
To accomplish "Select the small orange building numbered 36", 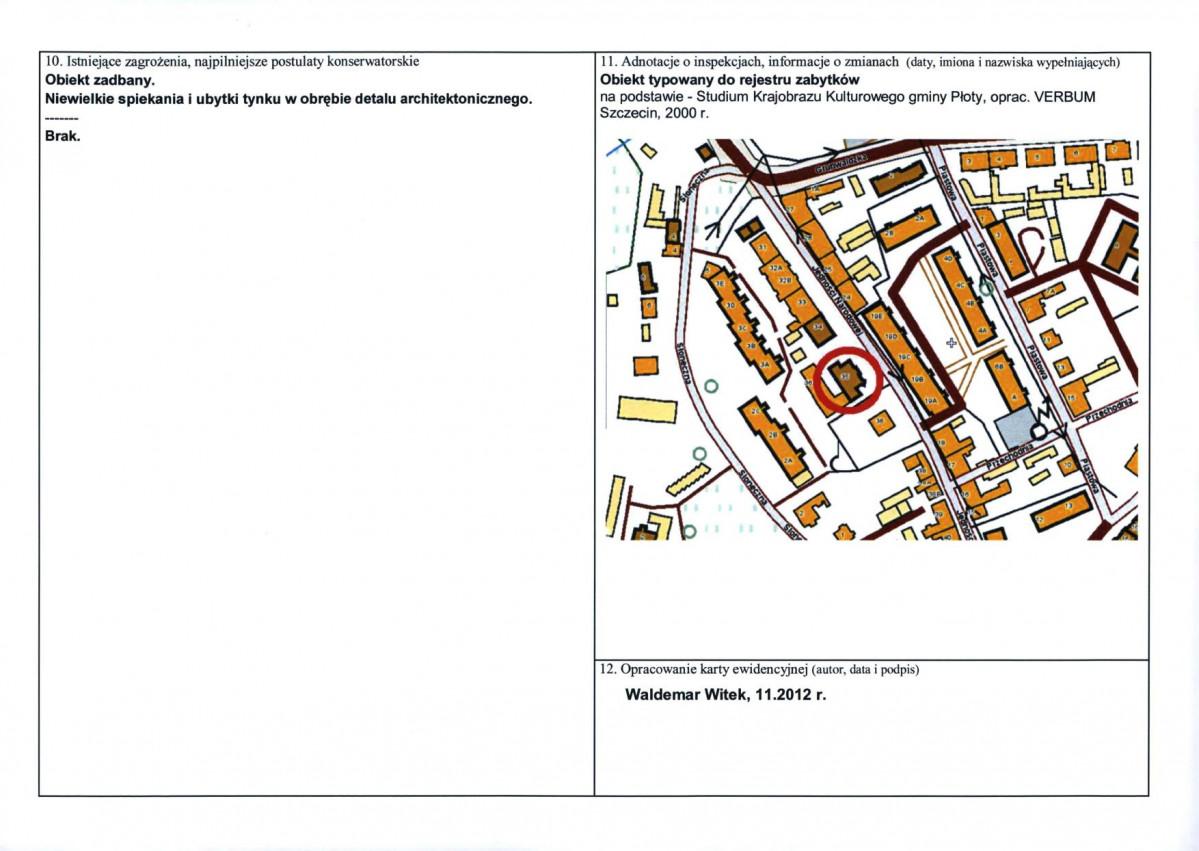I will tap(881, 421).
